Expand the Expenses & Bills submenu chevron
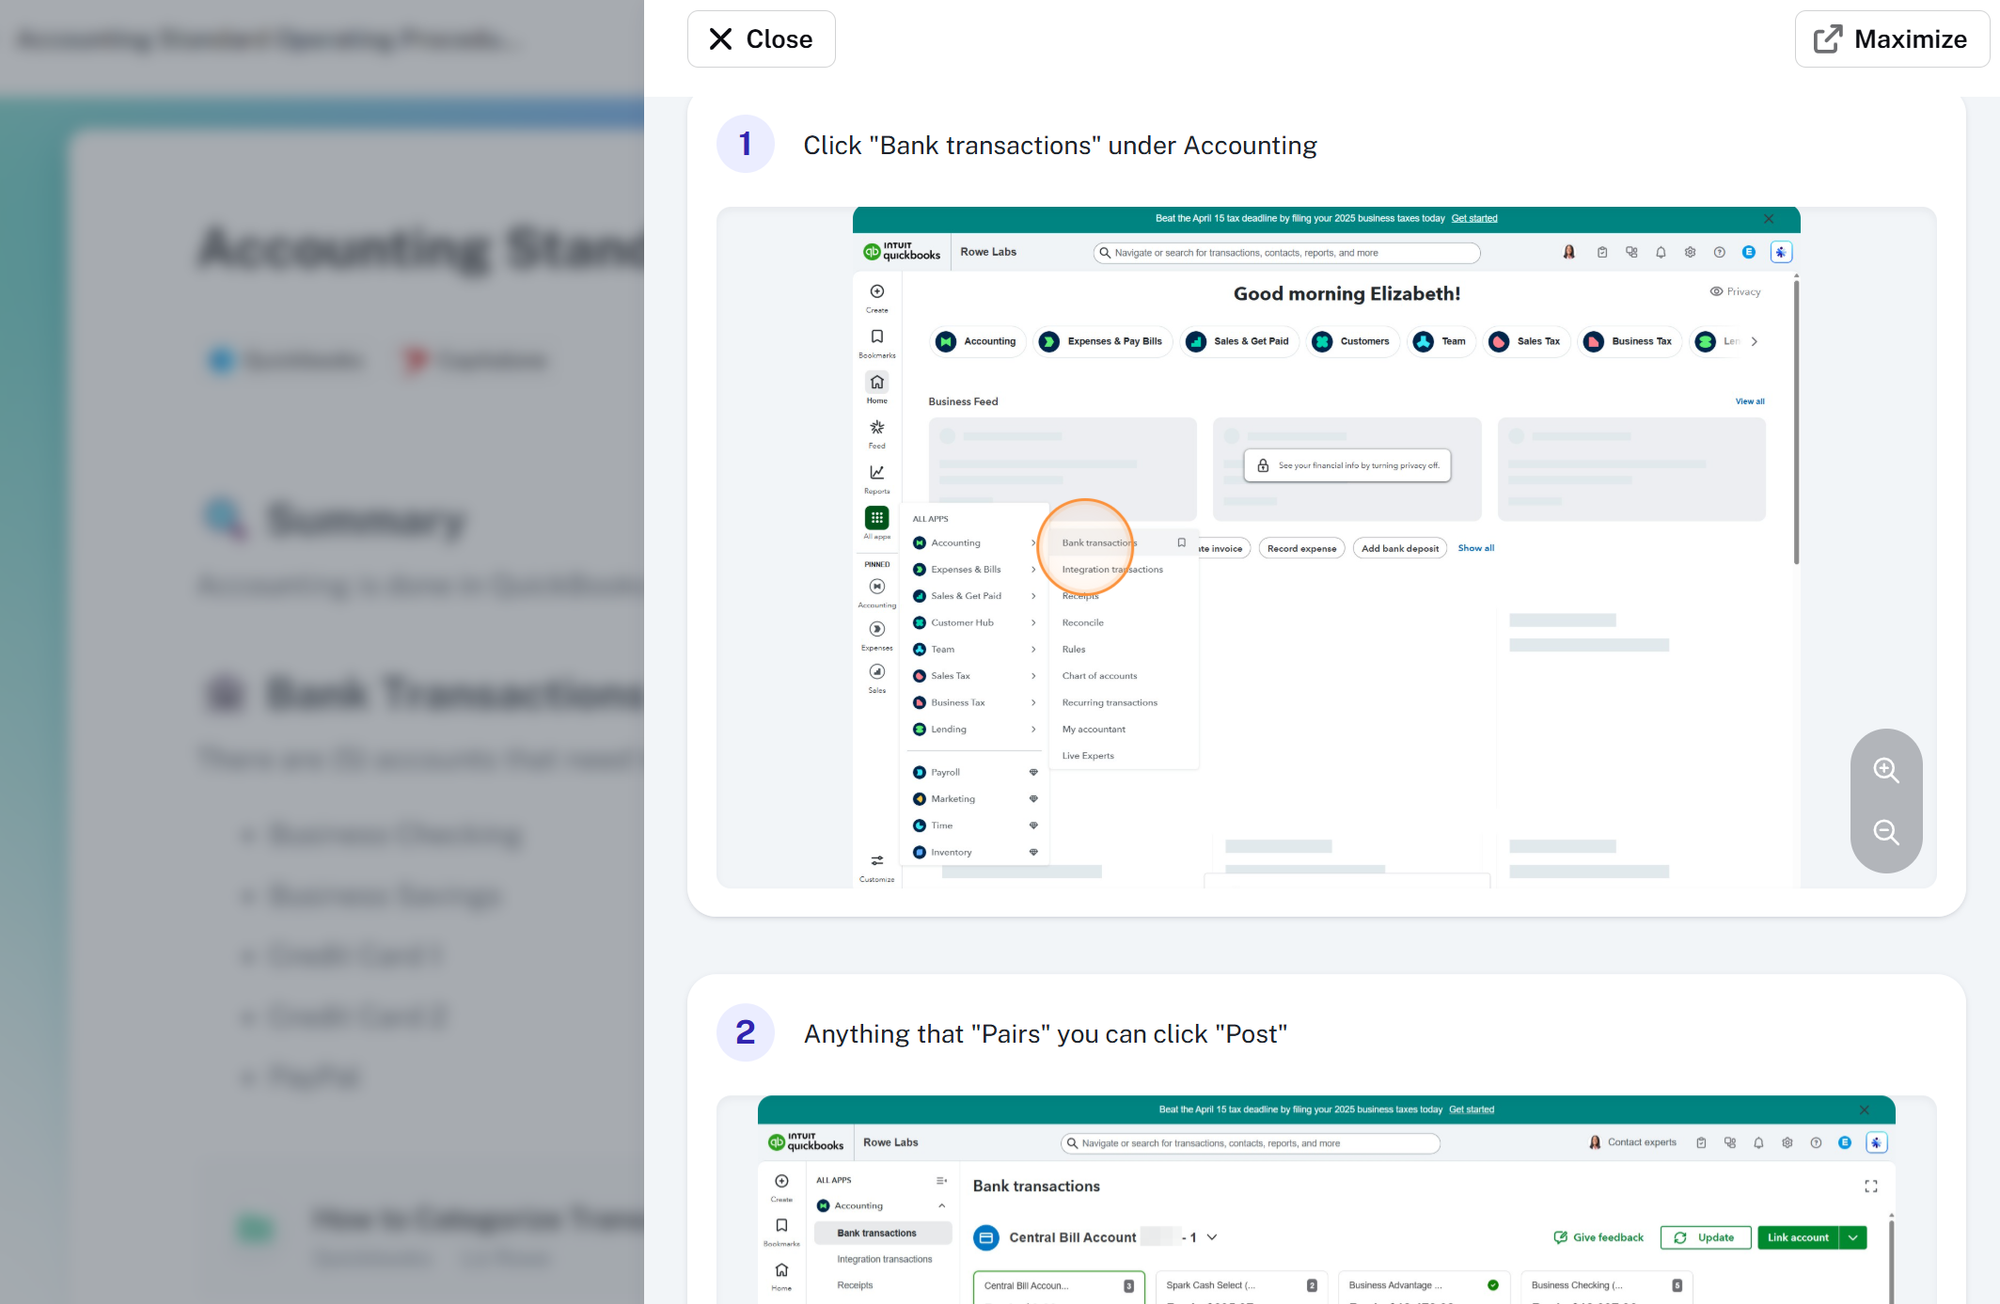This screenshot has height=1304, width=2000. (x=1033, y=570)
